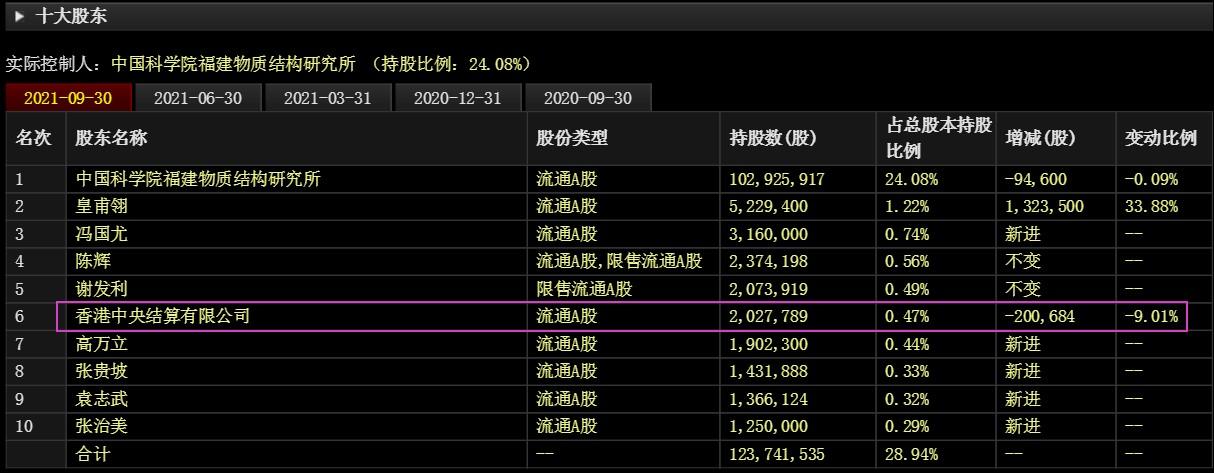Click holding value 5,229,400

767,207
